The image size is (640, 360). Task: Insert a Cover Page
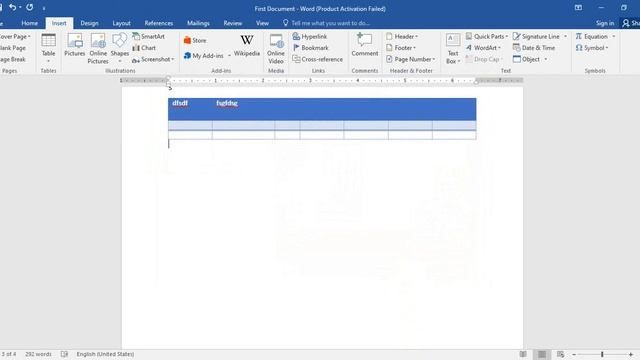point(14,36)
